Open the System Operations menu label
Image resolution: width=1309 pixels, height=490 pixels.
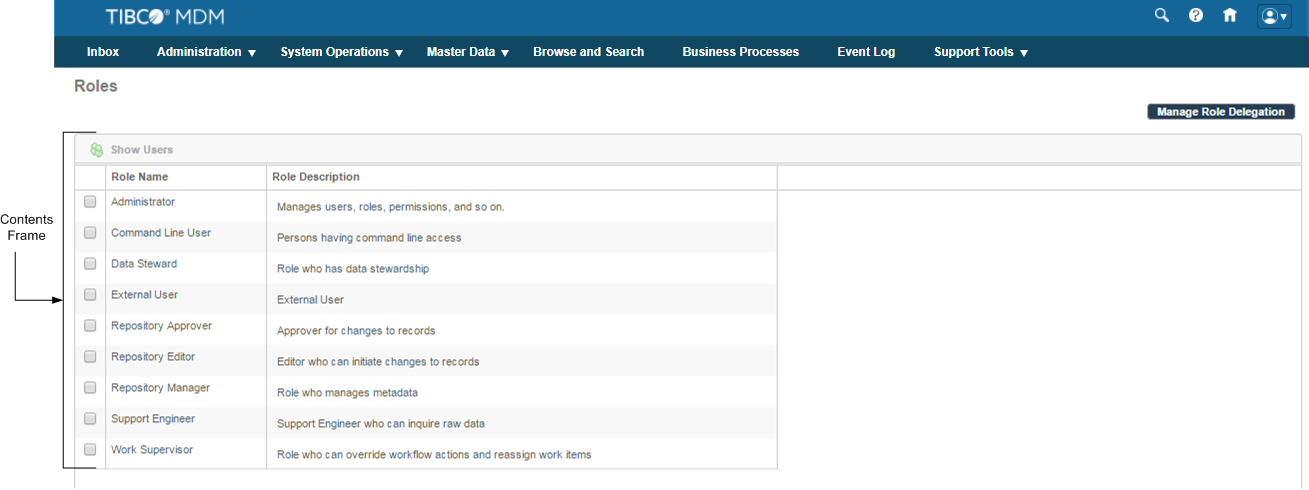334,52
